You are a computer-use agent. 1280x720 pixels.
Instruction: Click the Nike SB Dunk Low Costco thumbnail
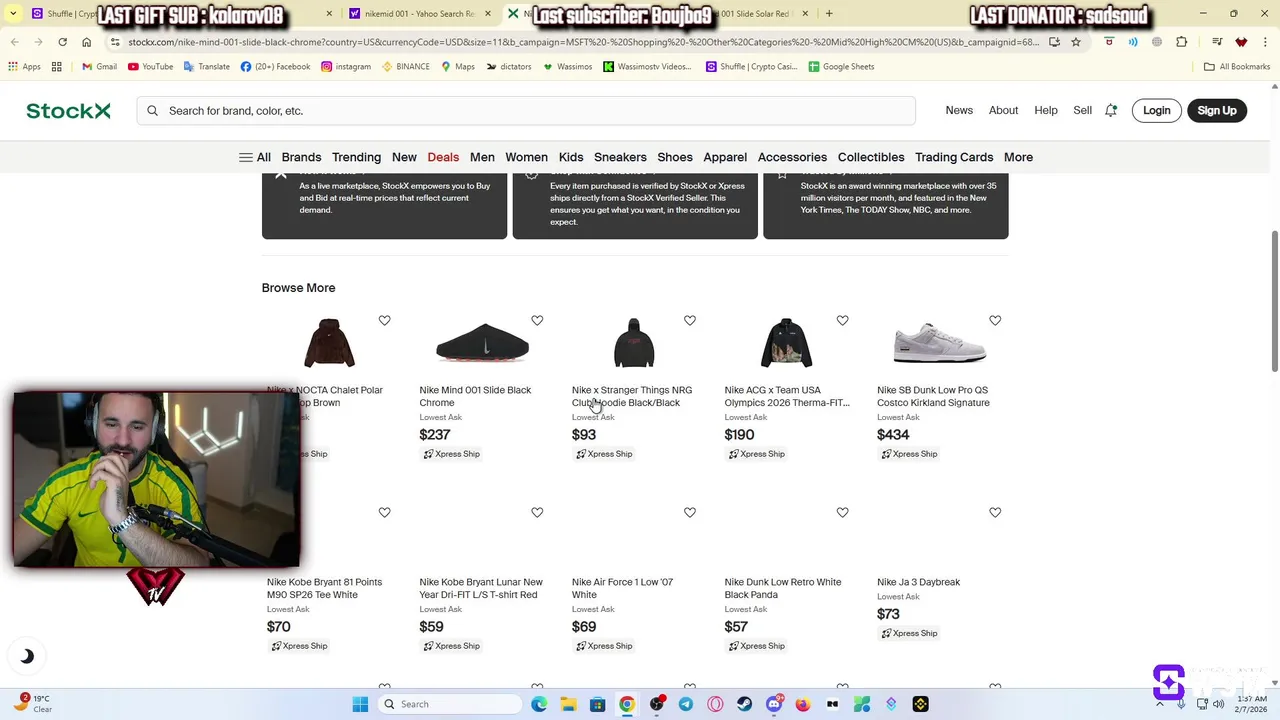pos(940,343)
